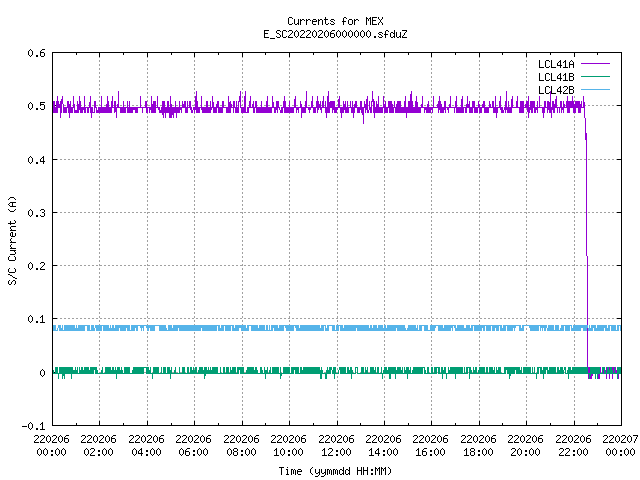Click the 220206 08:00 x-axis tick label
Image resolution: width=640 pixels, height=480 pixels.
pyautogui.click(x=241, y=445)
